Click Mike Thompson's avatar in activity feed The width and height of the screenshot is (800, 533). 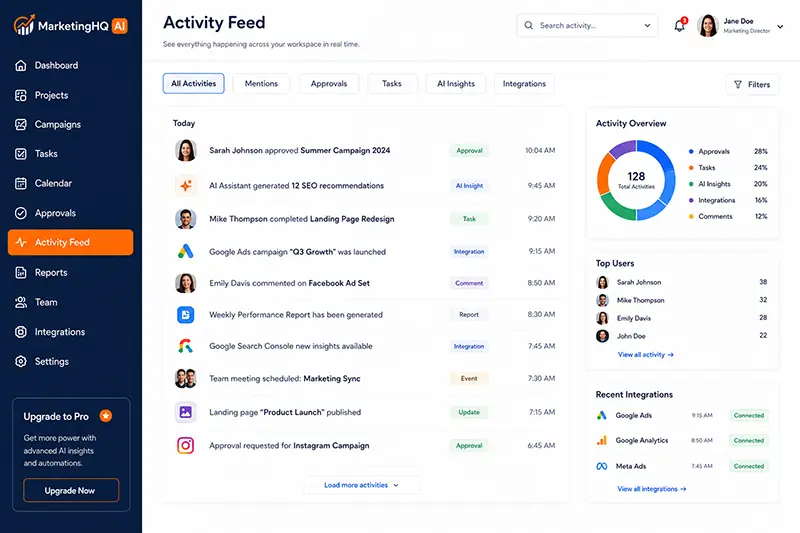click(186, 219)
